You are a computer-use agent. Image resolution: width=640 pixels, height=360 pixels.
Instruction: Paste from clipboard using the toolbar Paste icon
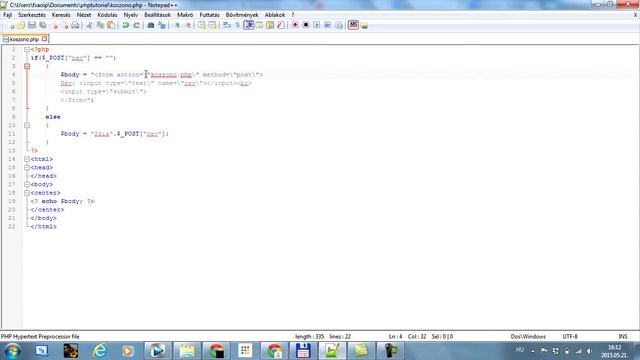[111, 25]
